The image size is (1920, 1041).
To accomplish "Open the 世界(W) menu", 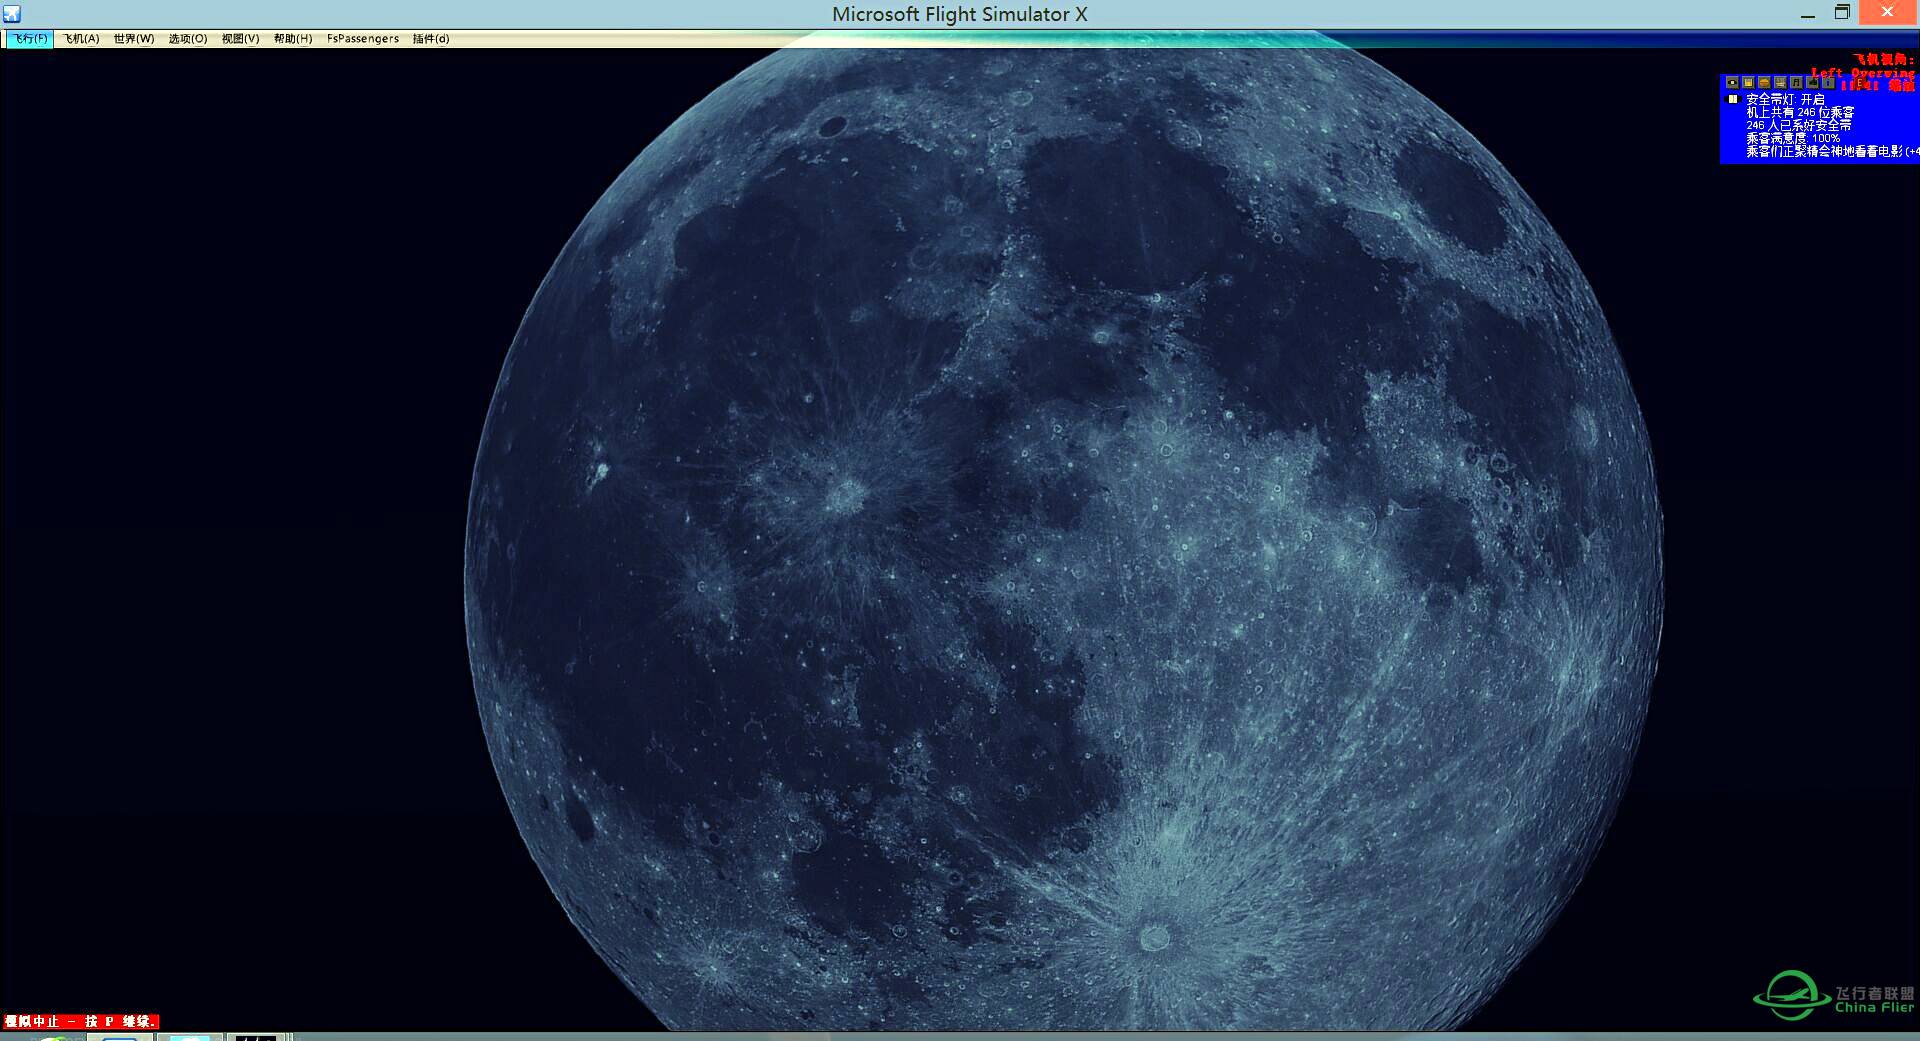I will pos(134,39).
